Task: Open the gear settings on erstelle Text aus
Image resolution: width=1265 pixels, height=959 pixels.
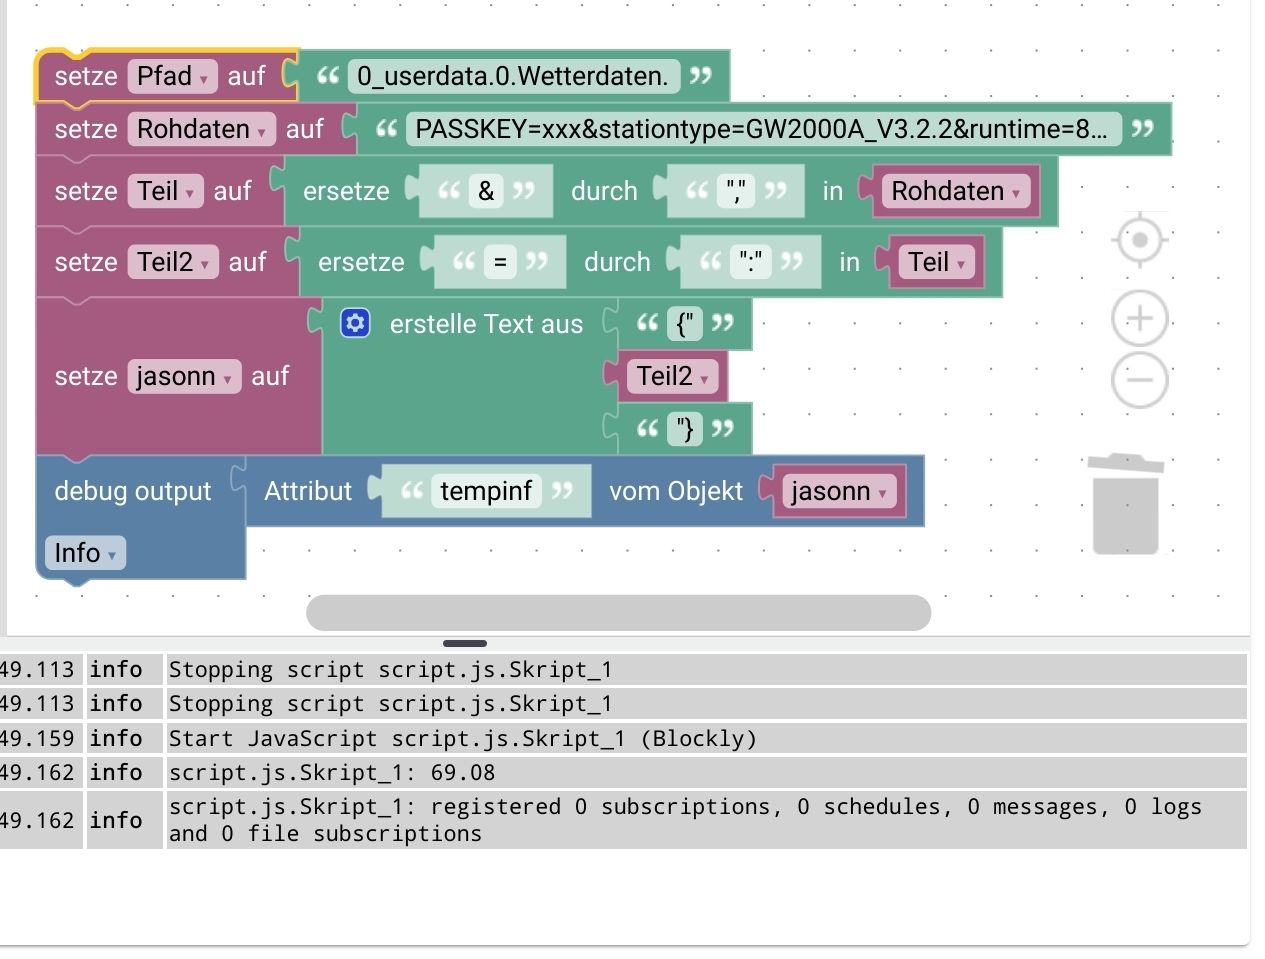Action: (355, 323)
